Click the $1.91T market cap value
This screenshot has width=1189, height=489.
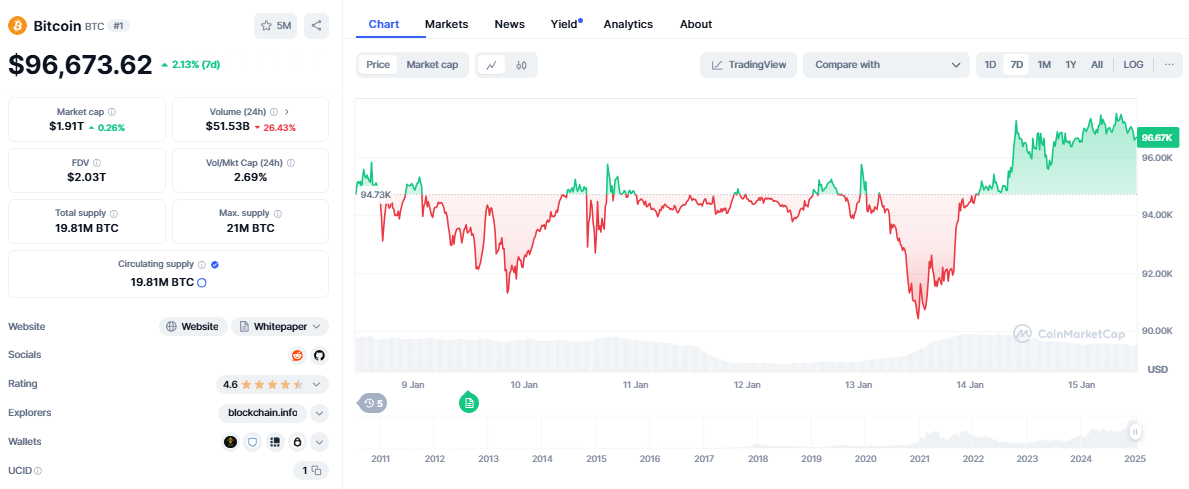(67, 127)
